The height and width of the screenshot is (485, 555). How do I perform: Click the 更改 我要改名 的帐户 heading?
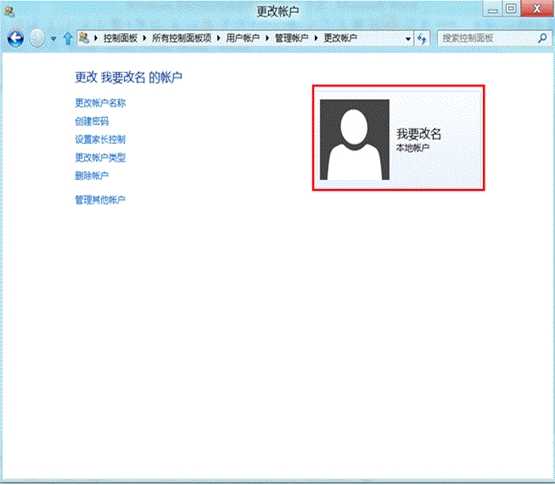point(129,77)
